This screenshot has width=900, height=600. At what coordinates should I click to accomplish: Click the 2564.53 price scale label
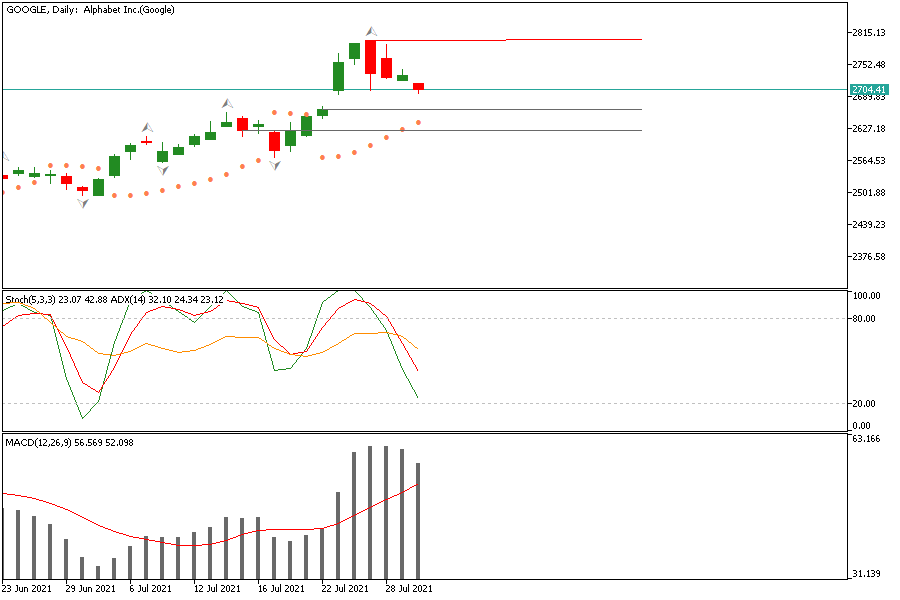[x=868, y=160]
